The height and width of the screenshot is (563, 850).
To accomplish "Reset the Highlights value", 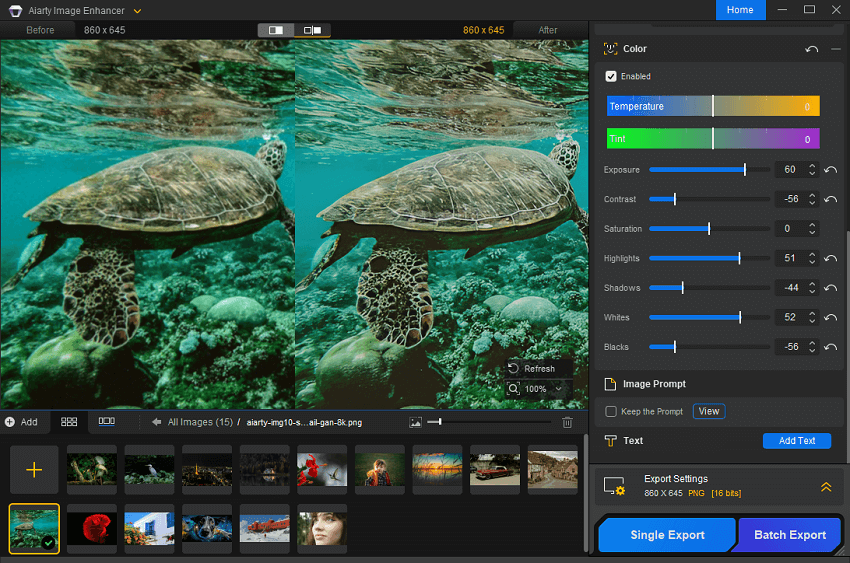I will click(x=830, y=258).
